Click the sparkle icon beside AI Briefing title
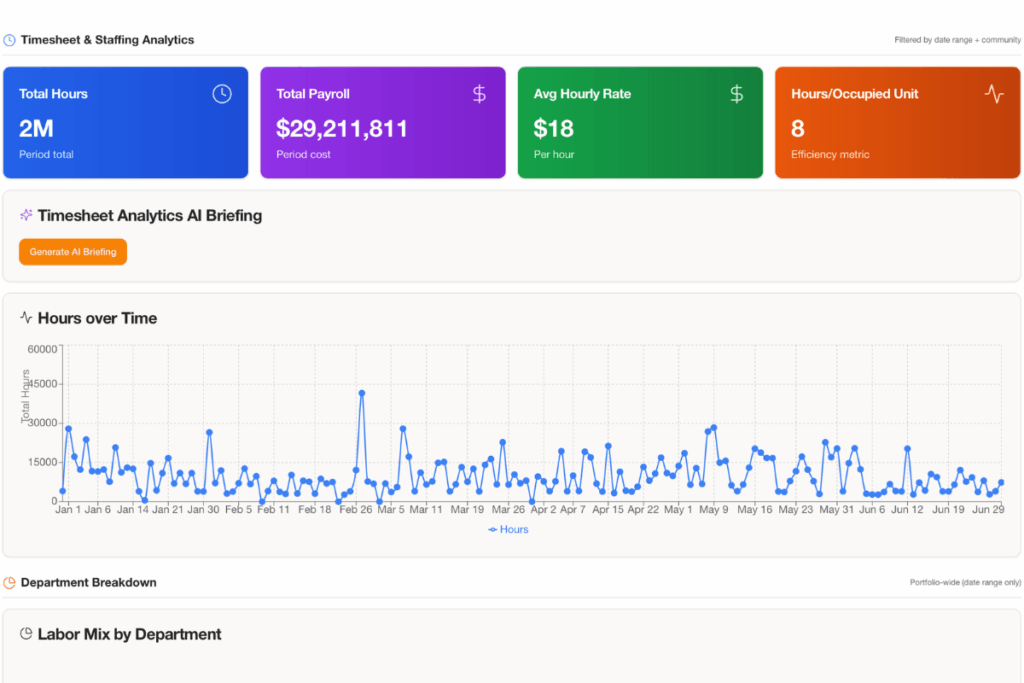Screen dimensions: 1024x683 26,216
